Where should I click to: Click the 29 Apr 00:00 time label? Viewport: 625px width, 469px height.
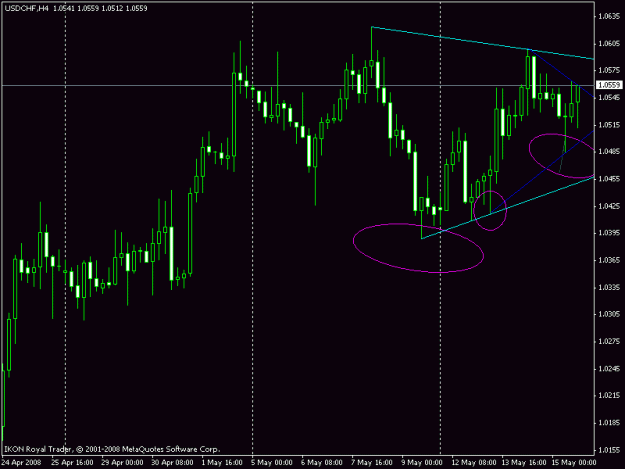click(x=122, y=463)
